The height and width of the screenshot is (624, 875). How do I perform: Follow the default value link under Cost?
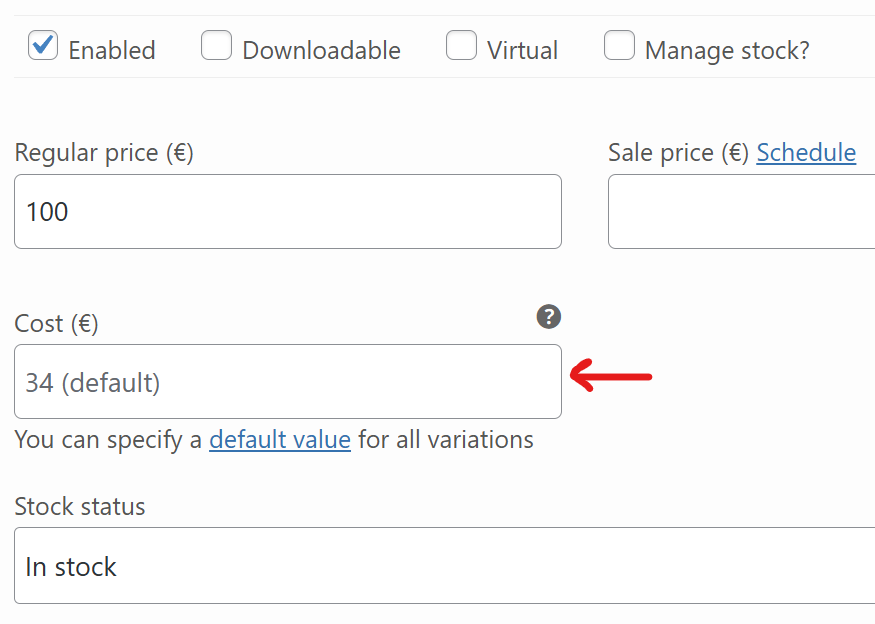280,440
